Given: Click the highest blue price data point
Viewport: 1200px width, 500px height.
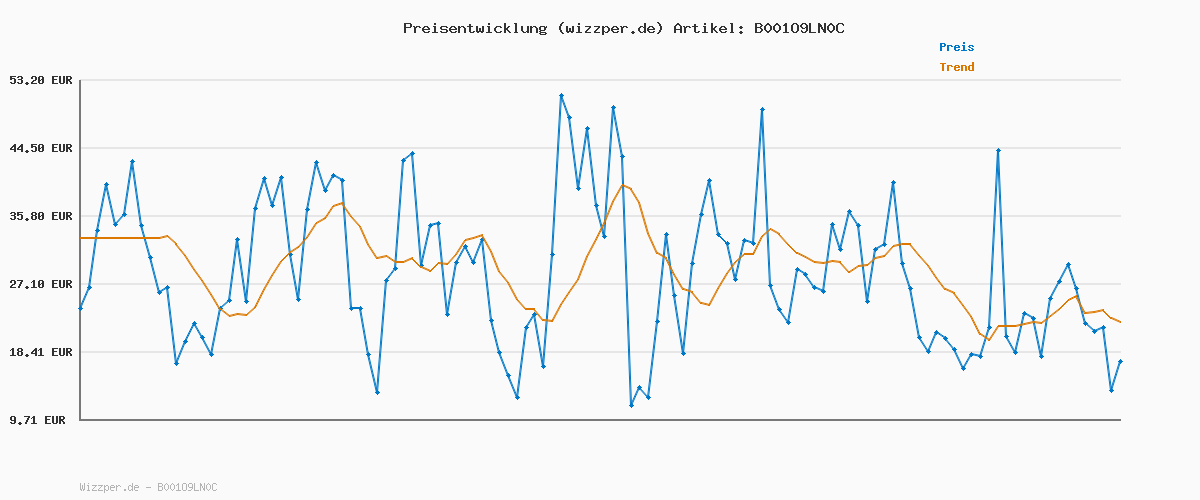Looking at the screenshot, I should 562,95.
